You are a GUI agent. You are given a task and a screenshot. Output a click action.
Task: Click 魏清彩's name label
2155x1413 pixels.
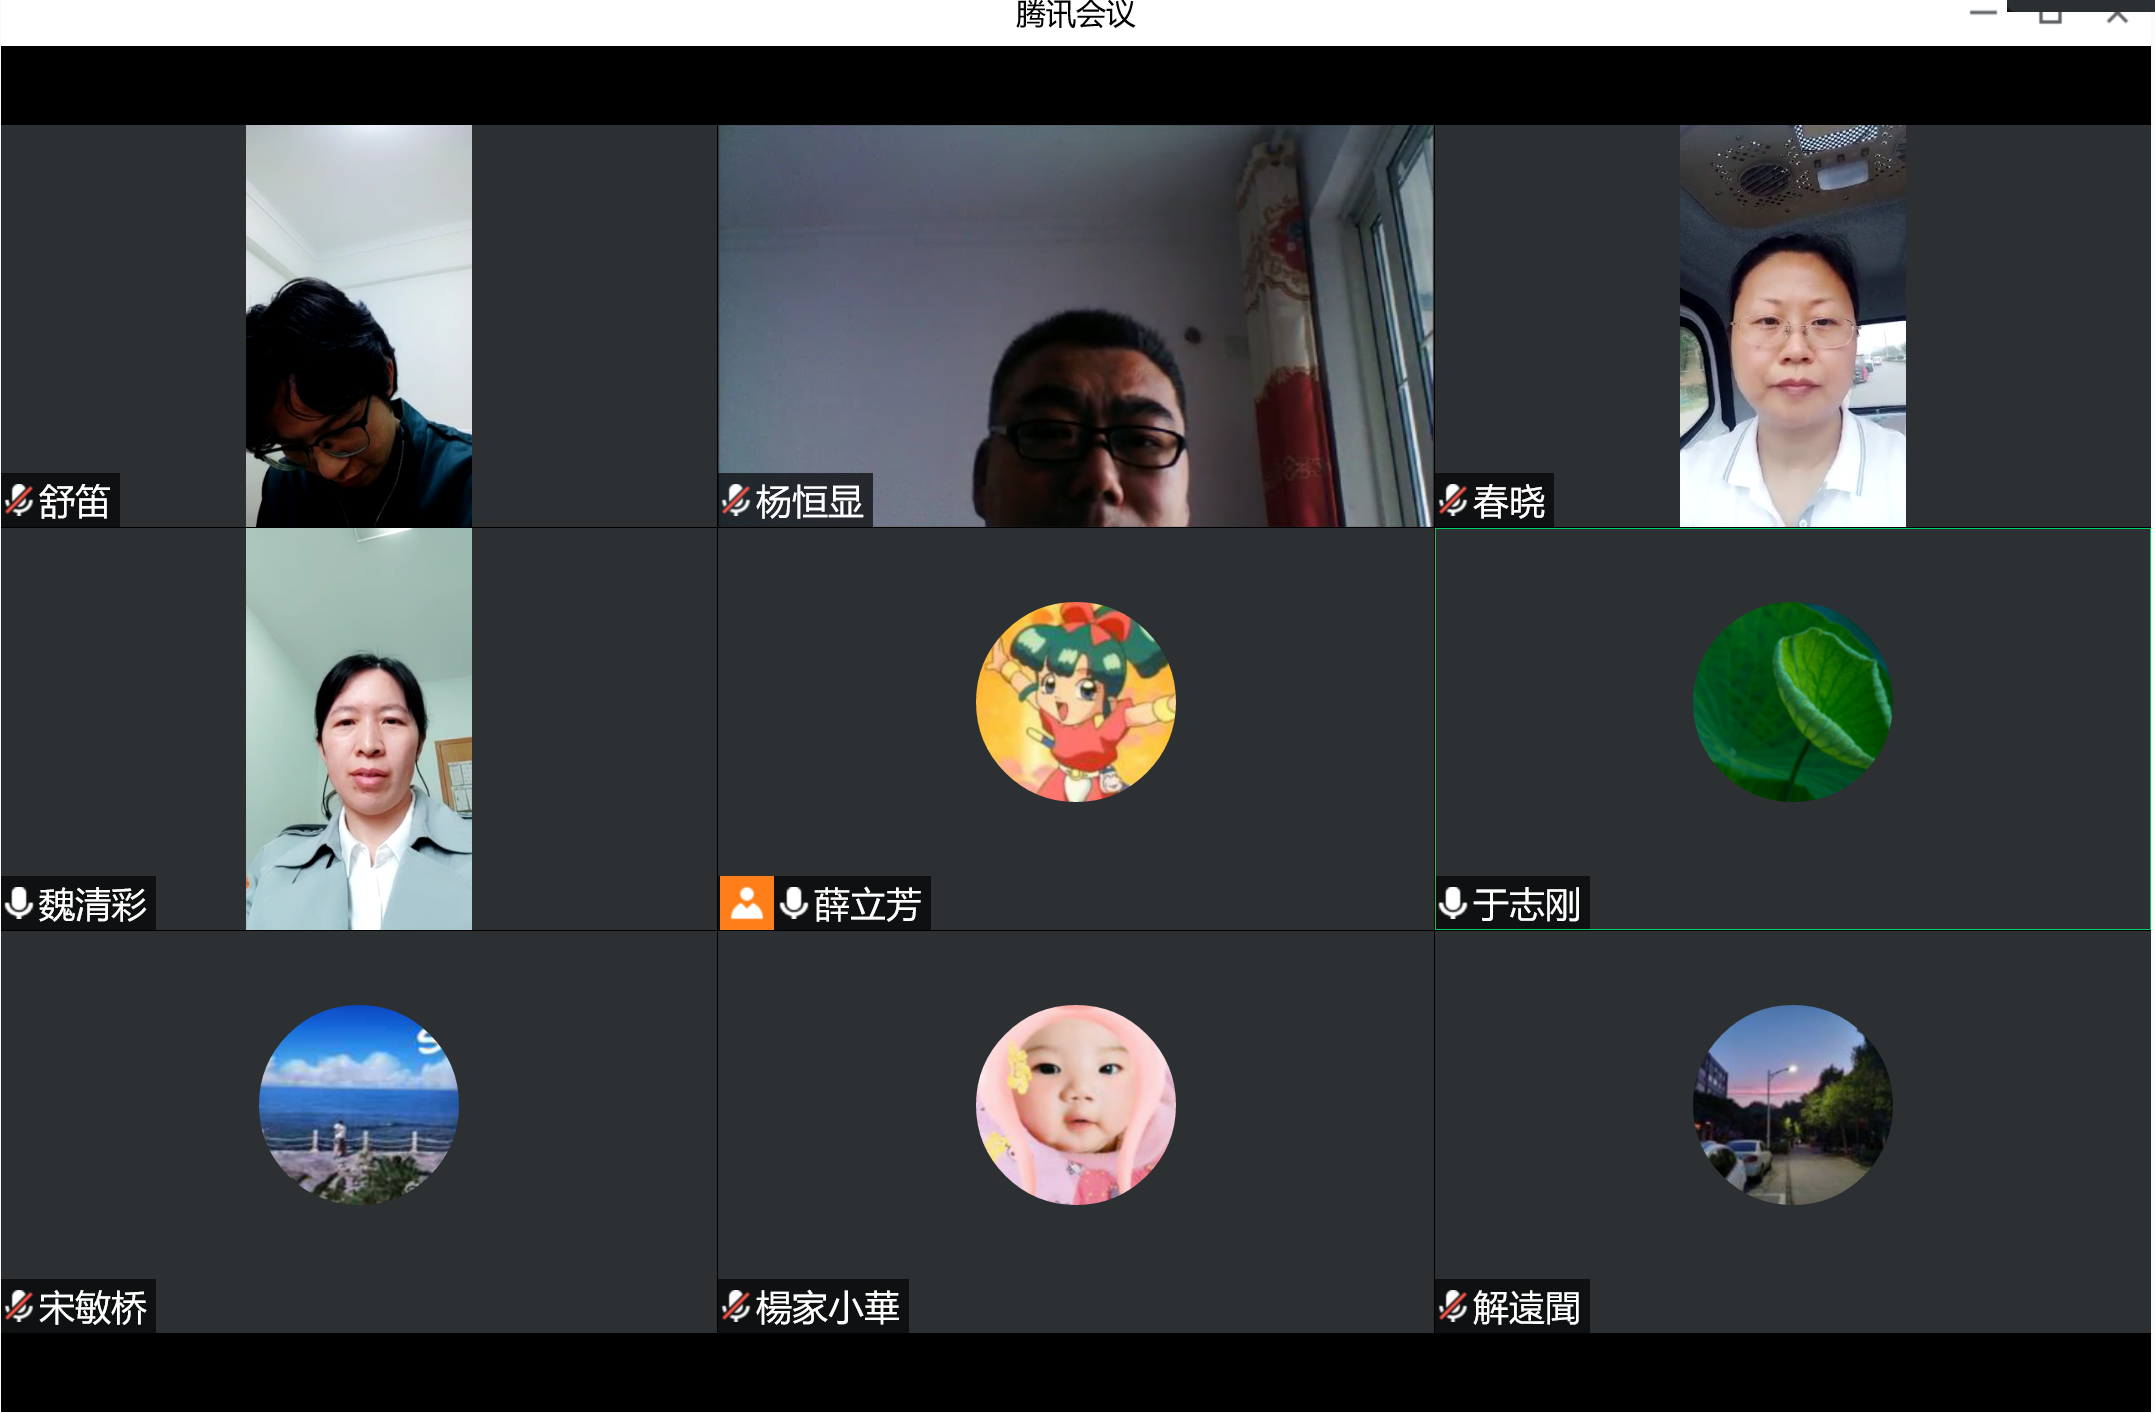92,905
